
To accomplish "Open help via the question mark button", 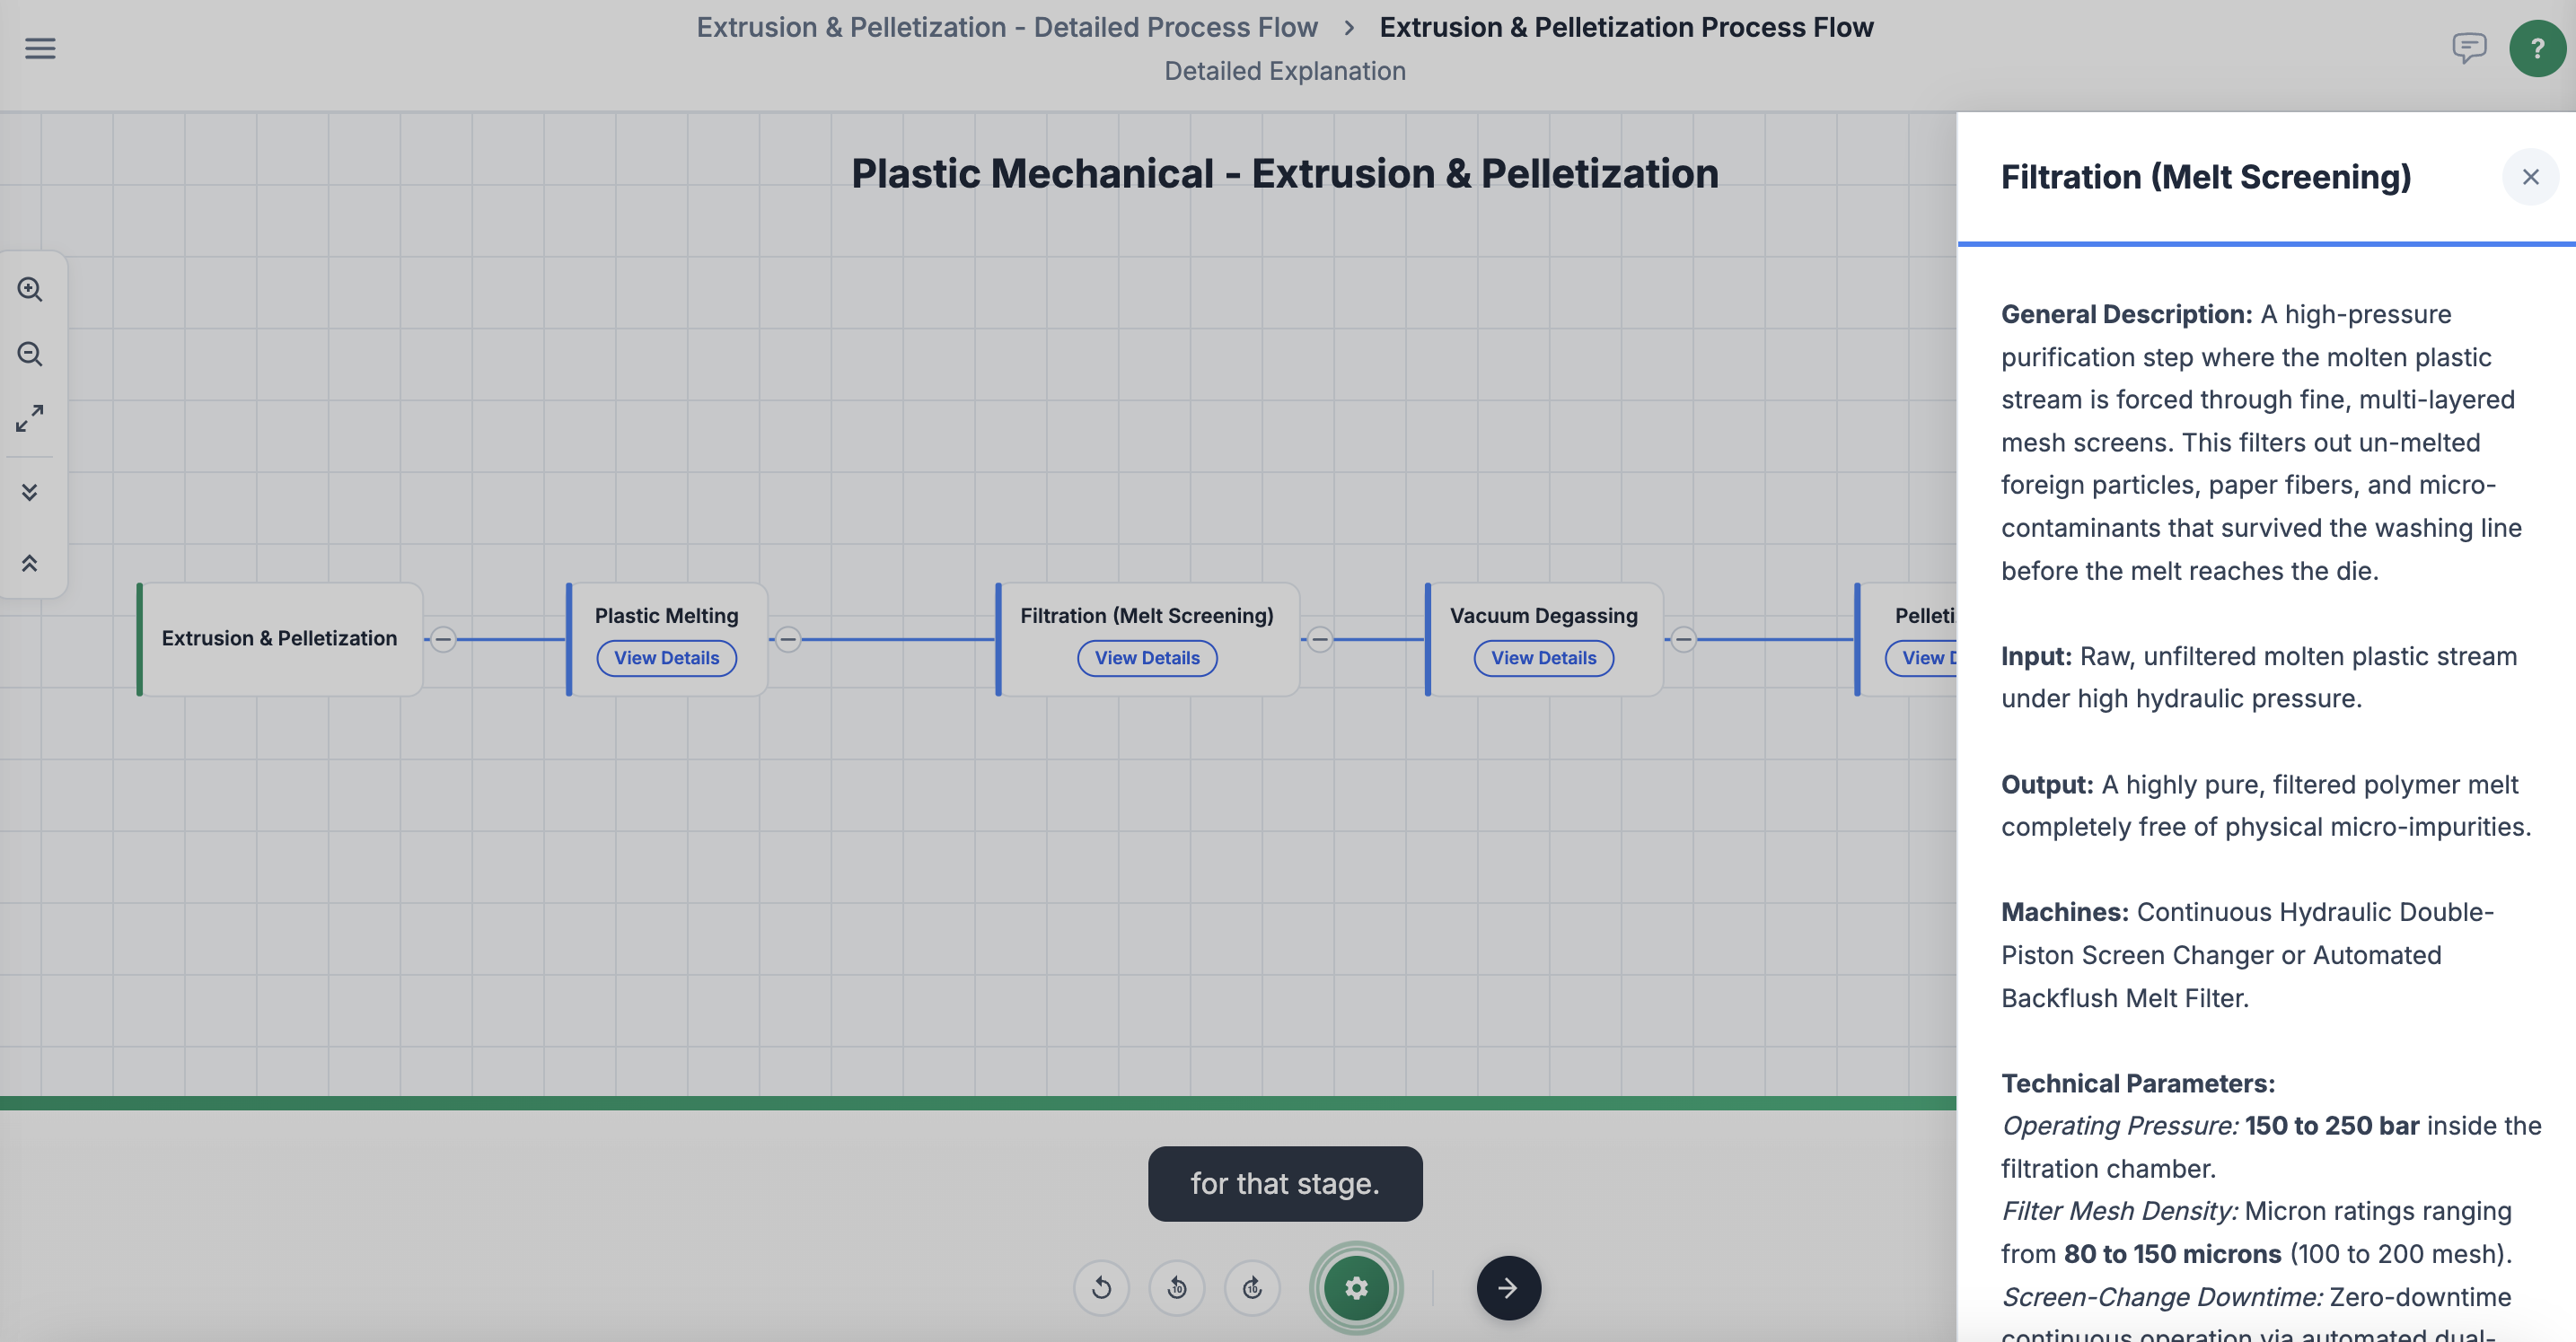I will pos(2537,48).
